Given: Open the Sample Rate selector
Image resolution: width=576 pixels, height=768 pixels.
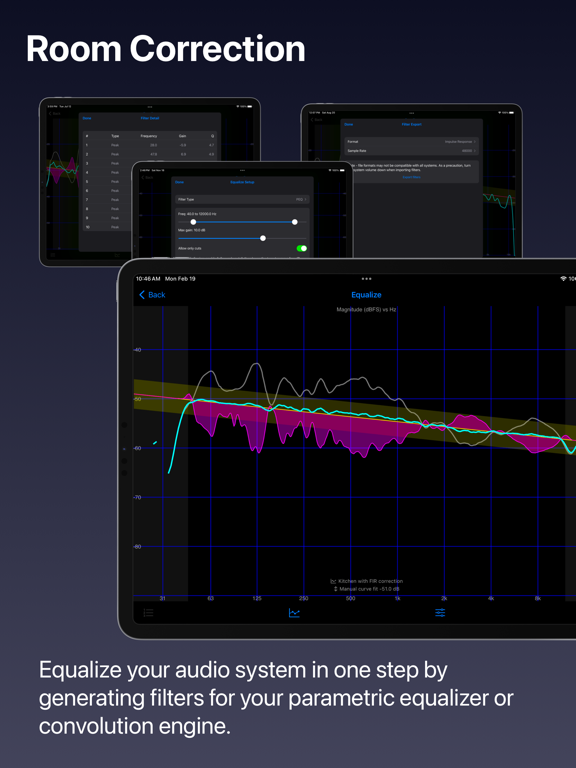Looking at the screenshot, I should (412, 151).
